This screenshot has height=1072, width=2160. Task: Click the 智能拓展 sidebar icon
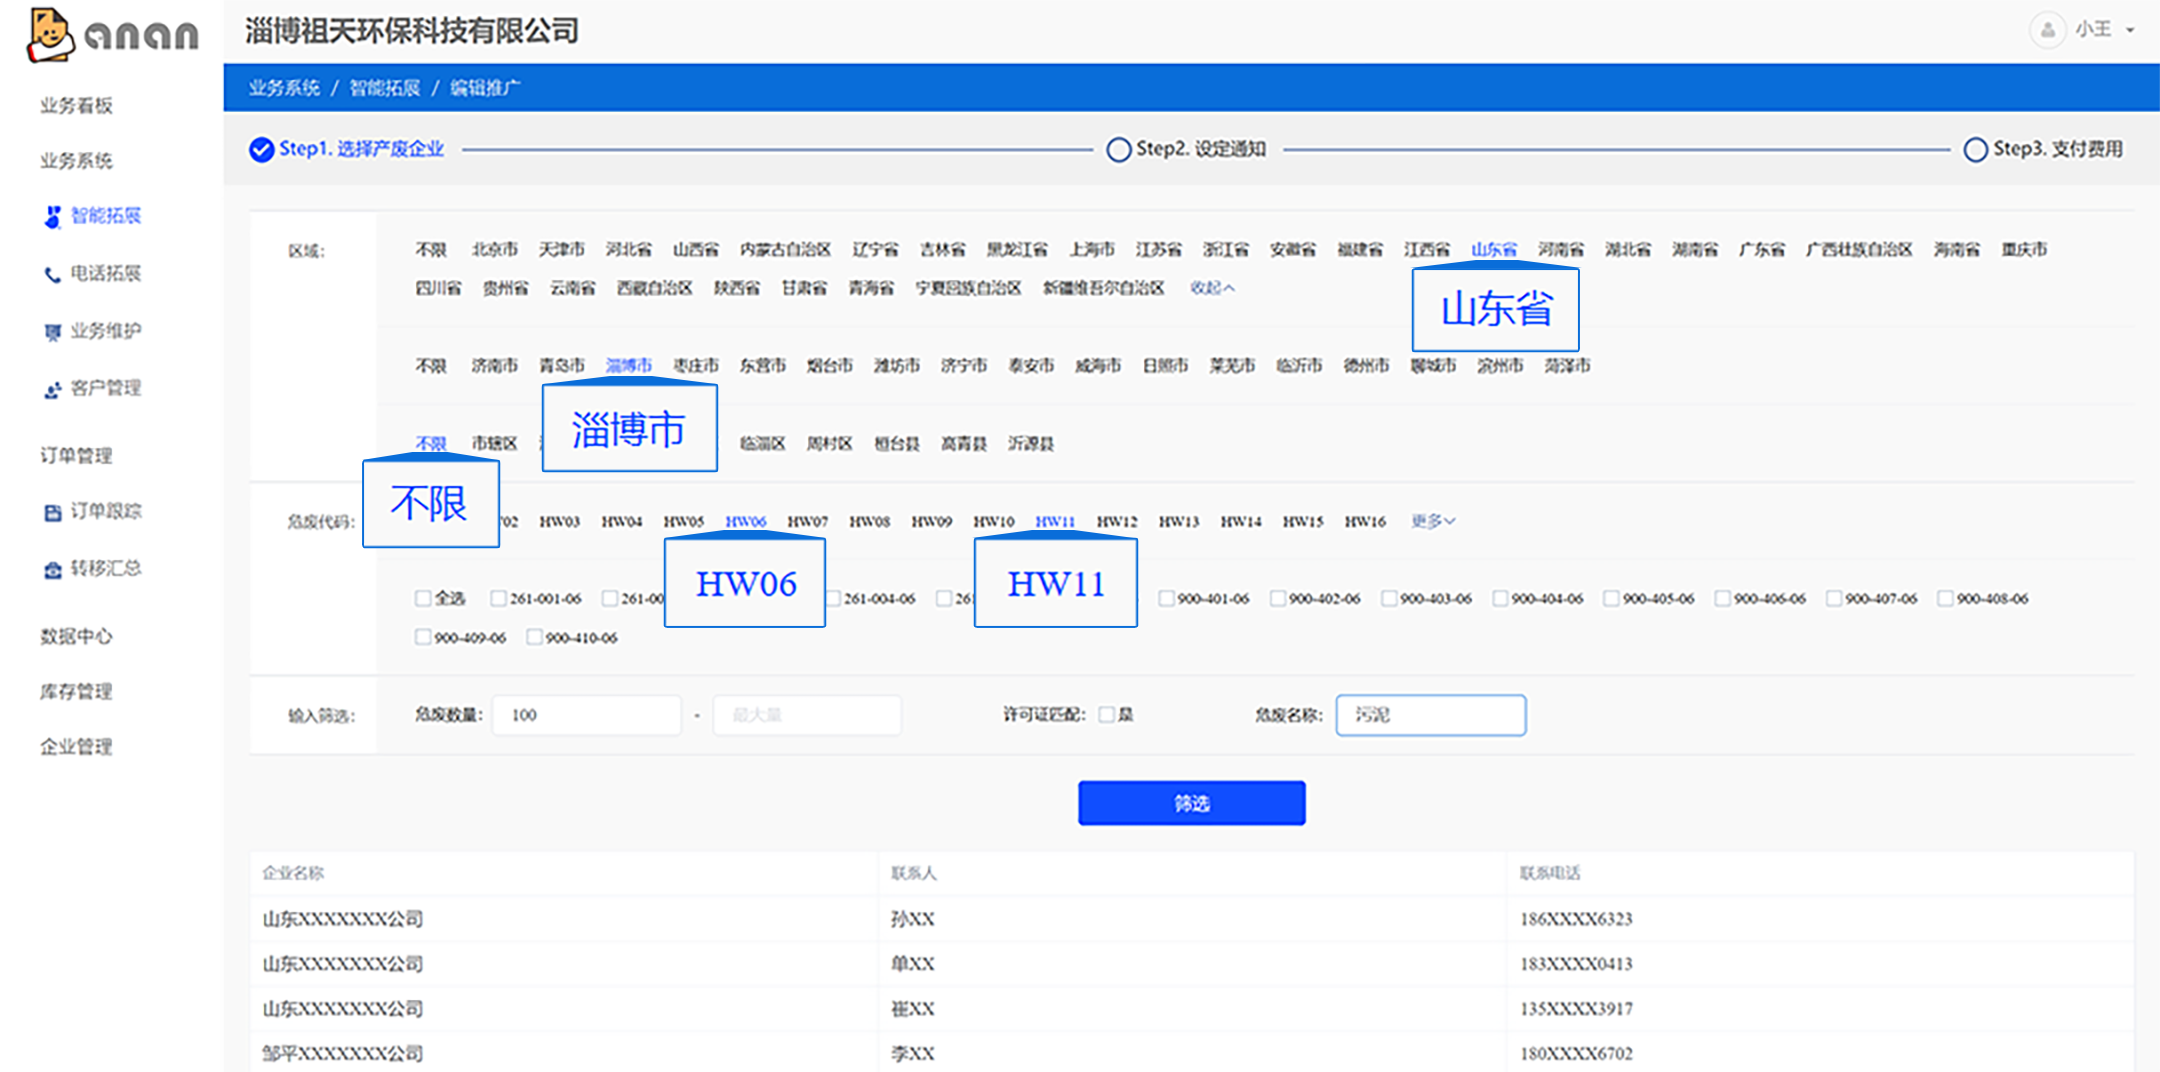pos(53,217)
